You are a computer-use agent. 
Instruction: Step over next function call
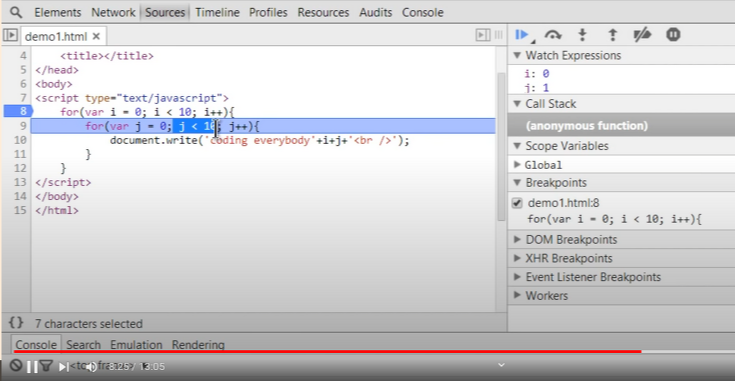coord(553,35)
